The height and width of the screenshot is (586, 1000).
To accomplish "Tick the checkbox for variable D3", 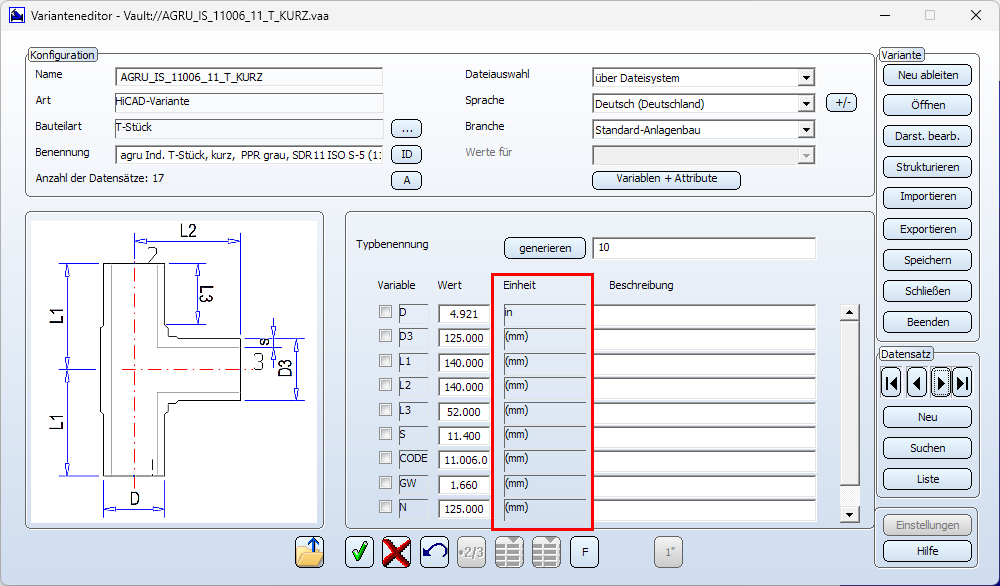I will 385,336.
